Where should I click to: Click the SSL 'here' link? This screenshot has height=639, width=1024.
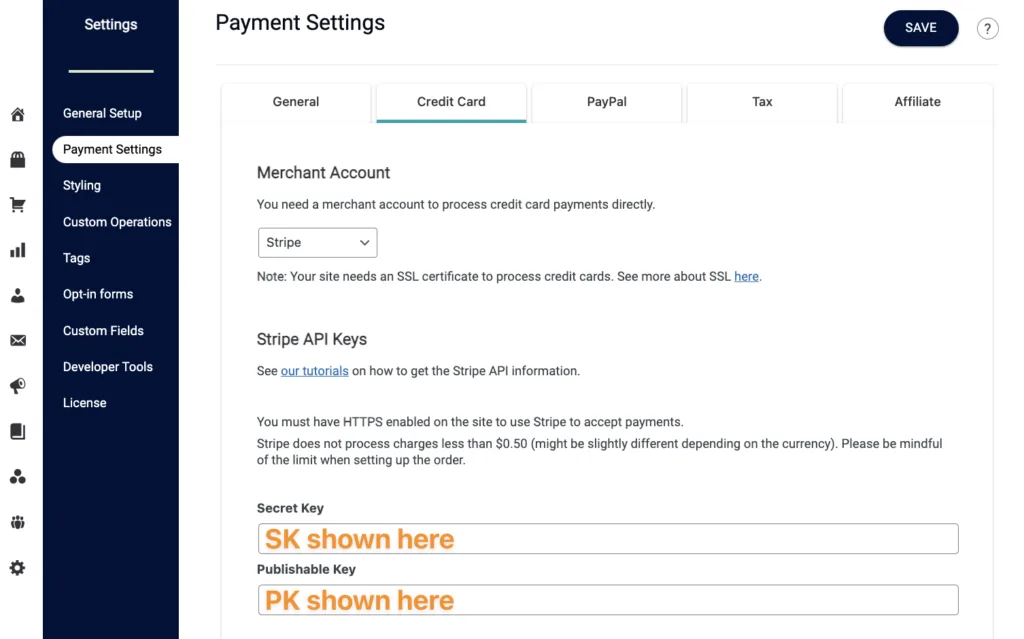click(746, 277)
